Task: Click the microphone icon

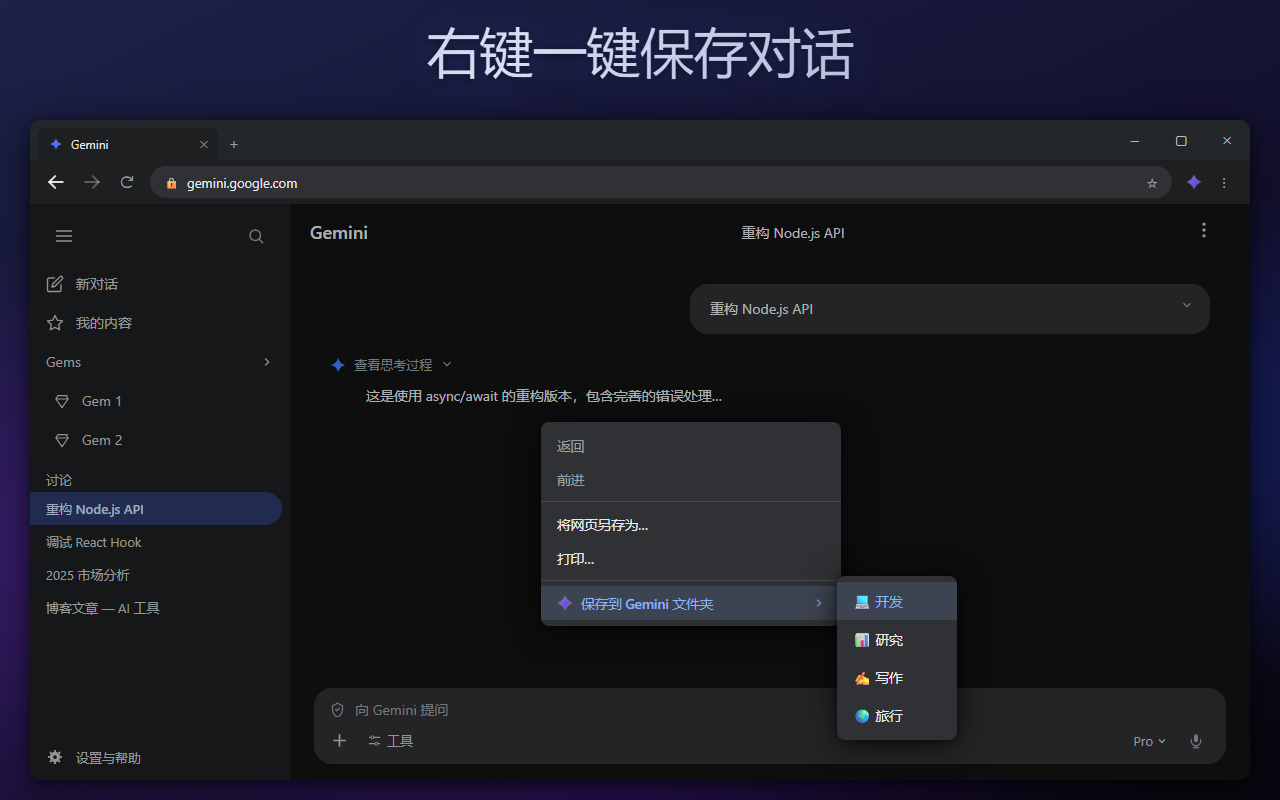Action: 1195,741
